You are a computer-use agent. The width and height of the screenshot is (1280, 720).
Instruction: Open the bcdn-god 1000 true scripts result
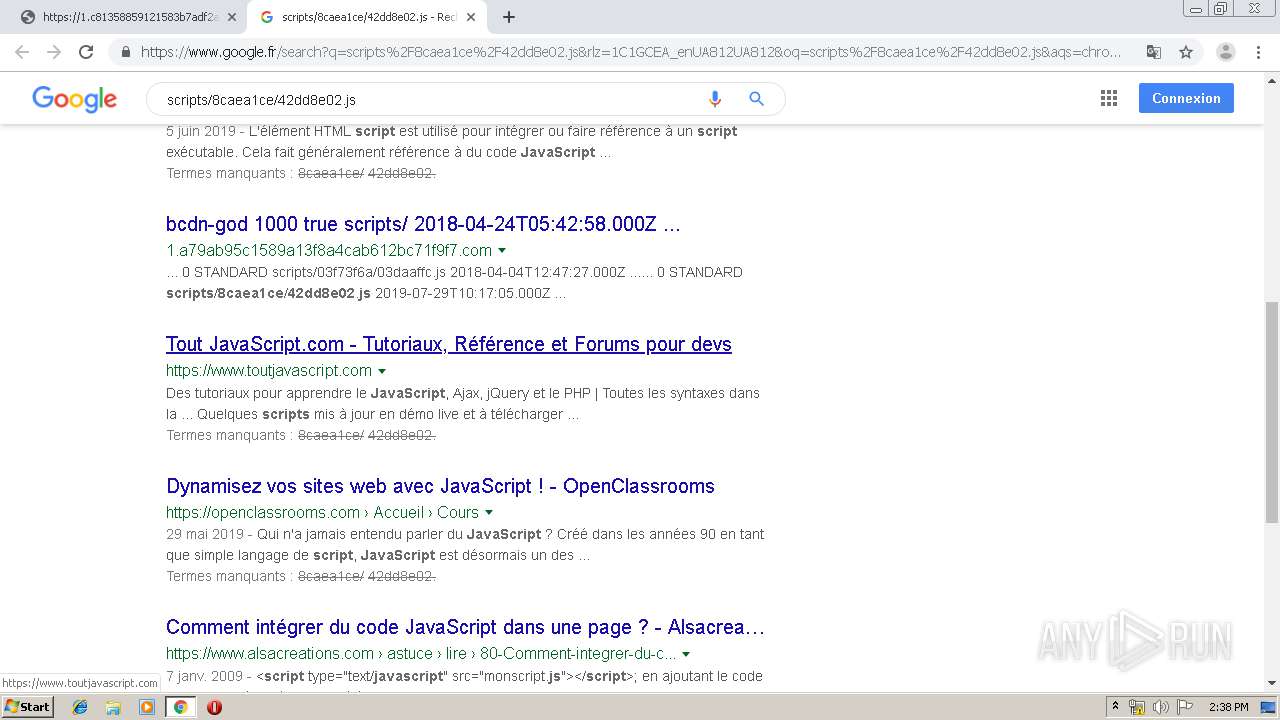[x=423, y=224]
